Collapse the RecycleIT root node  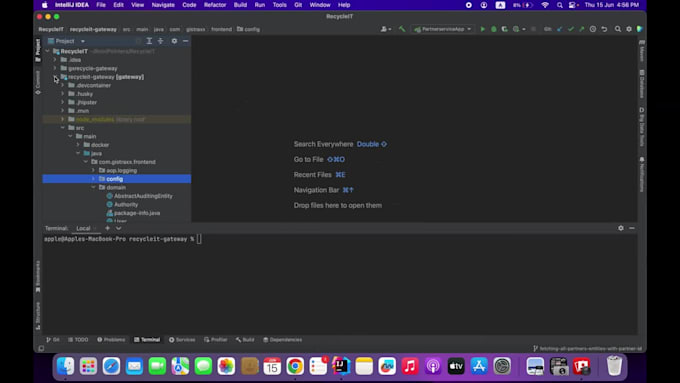tap(47, 51)
